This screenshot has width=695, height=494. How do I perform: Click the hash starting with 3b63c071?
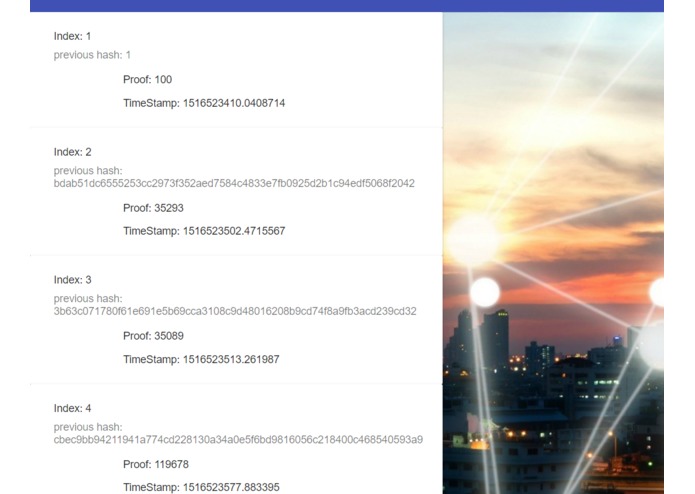click(x=235, y=311)
